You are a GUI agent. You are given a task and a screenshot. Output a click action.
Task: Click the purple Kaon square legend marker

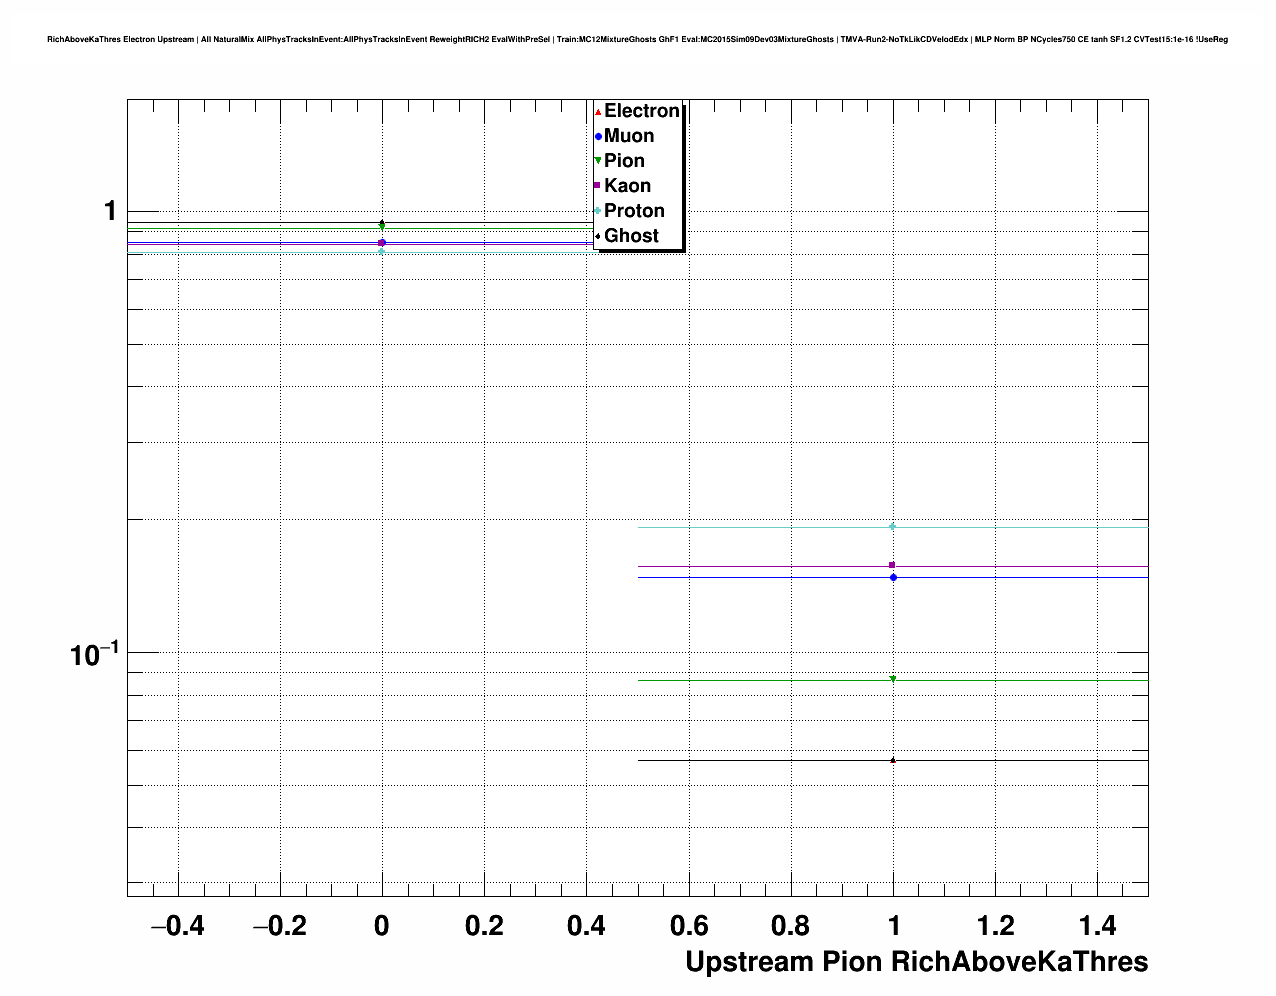[x=598, y=186]
